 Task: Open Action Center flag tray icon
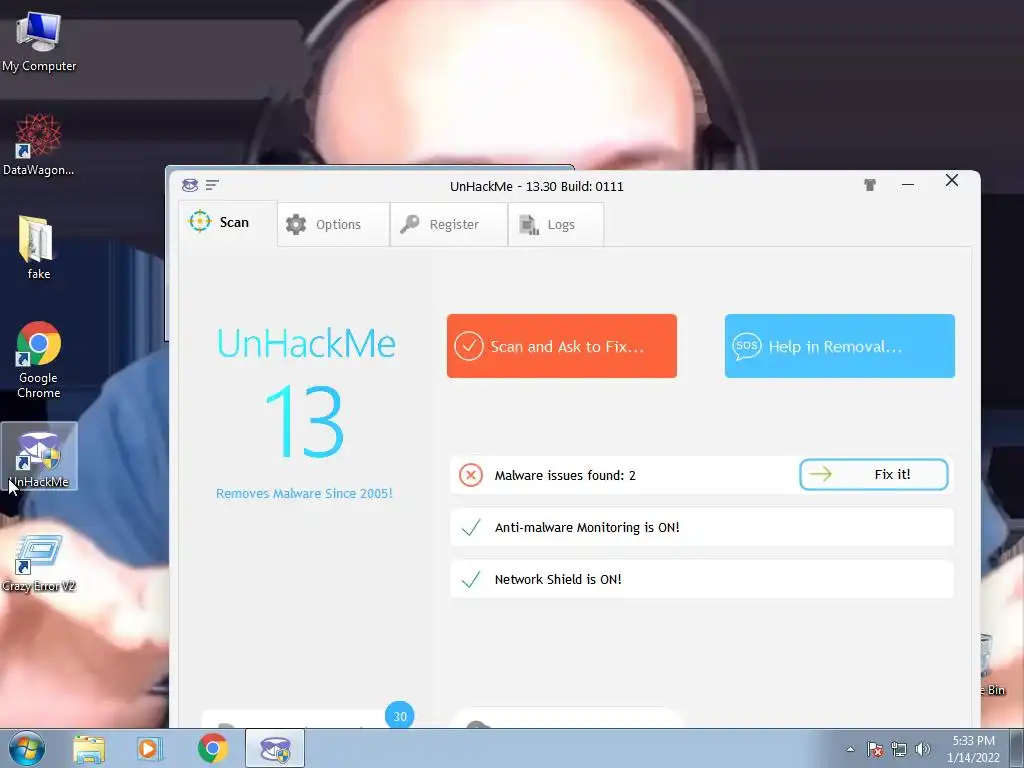click(x=875, y=749)
